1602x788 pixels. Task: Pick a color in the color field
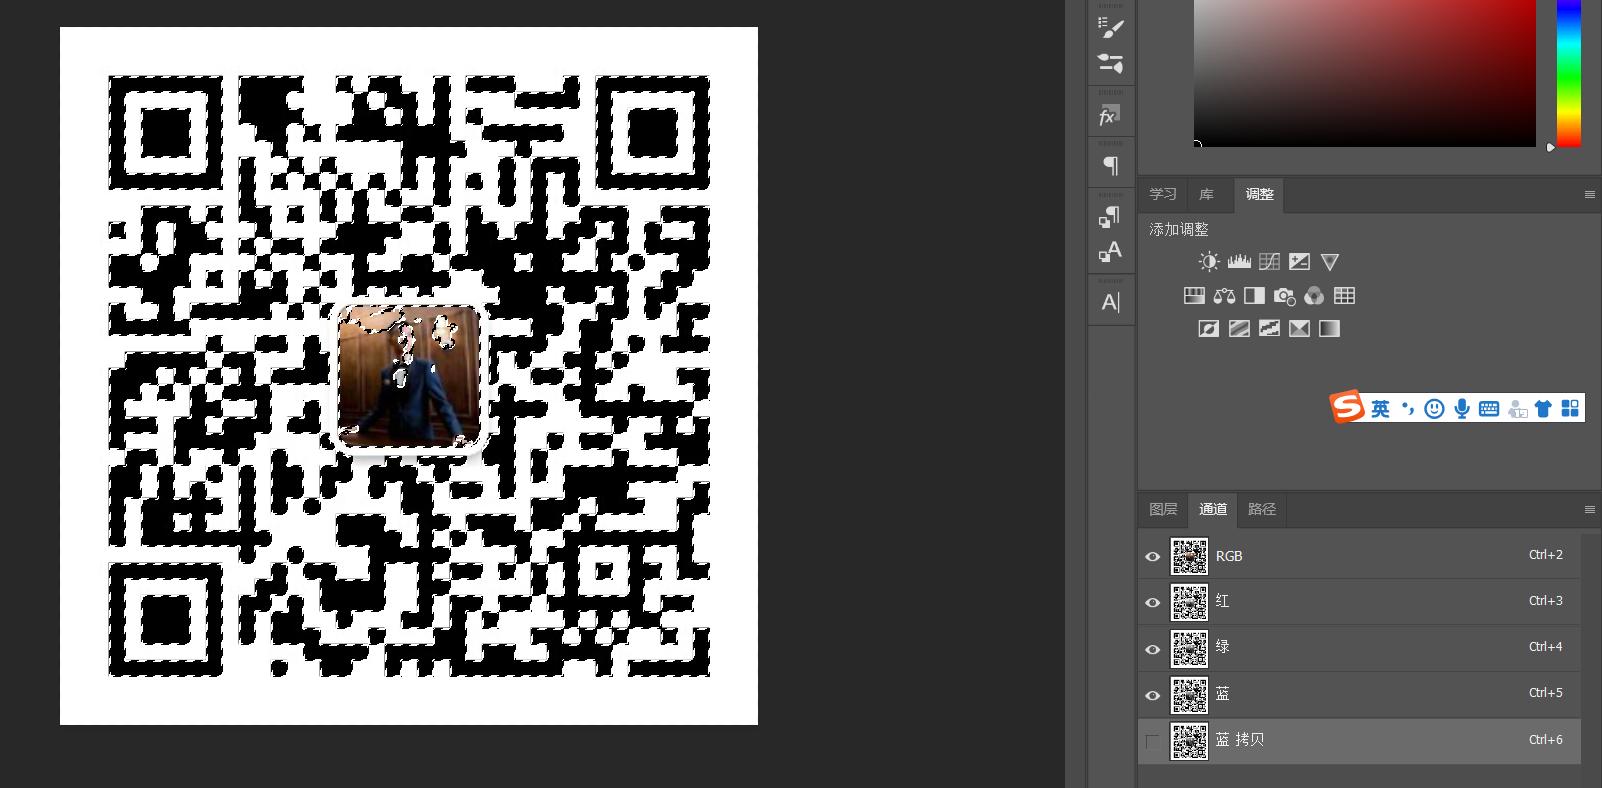click(x=1365, y=73)
